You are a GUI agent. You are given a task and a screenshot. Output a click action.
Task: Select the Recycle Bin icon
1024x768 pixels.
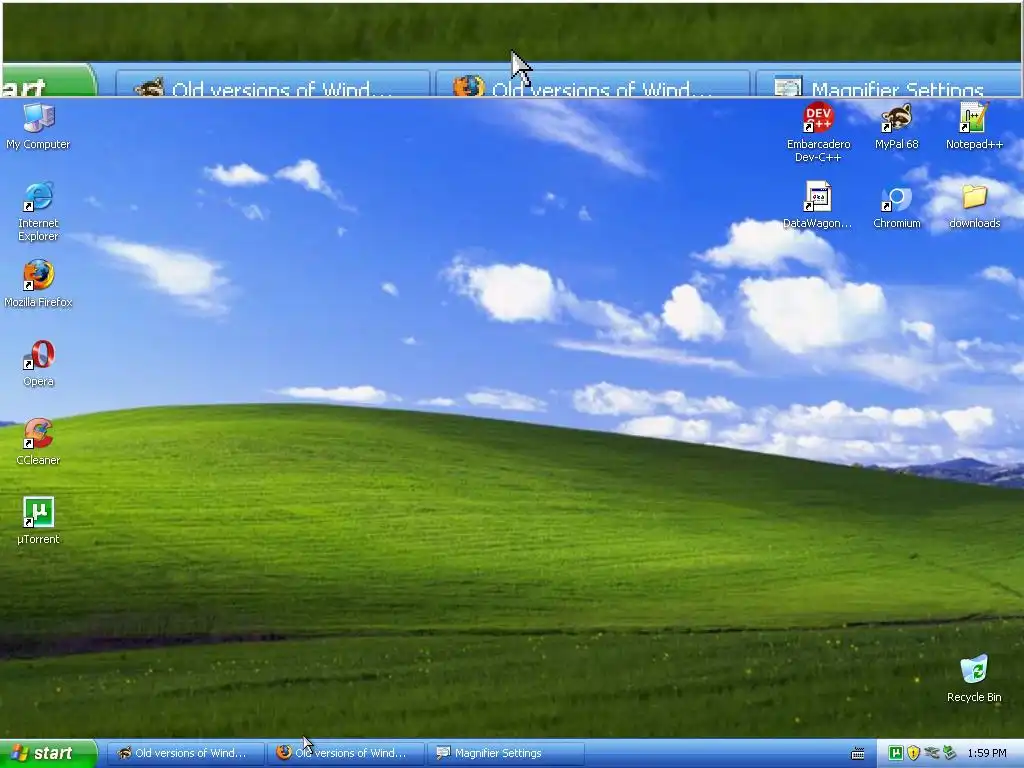[x=974, y=679]
